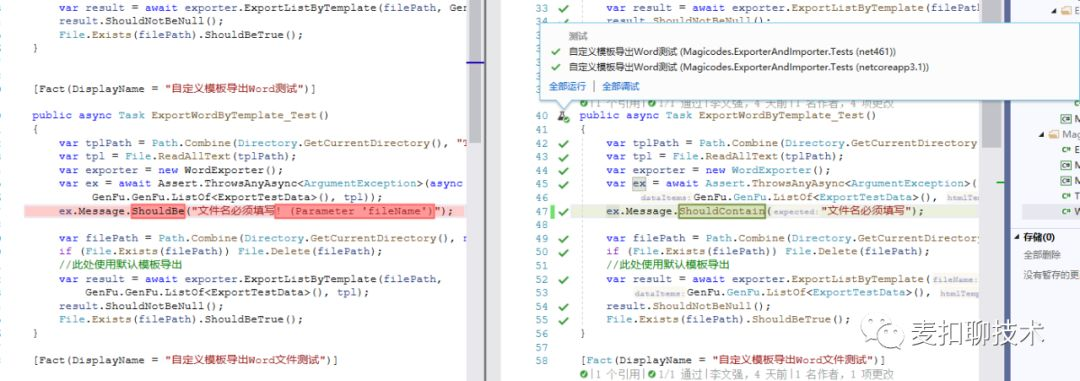Click the passed check icon of the netcoreapp3.1 test

click(556, 67)
